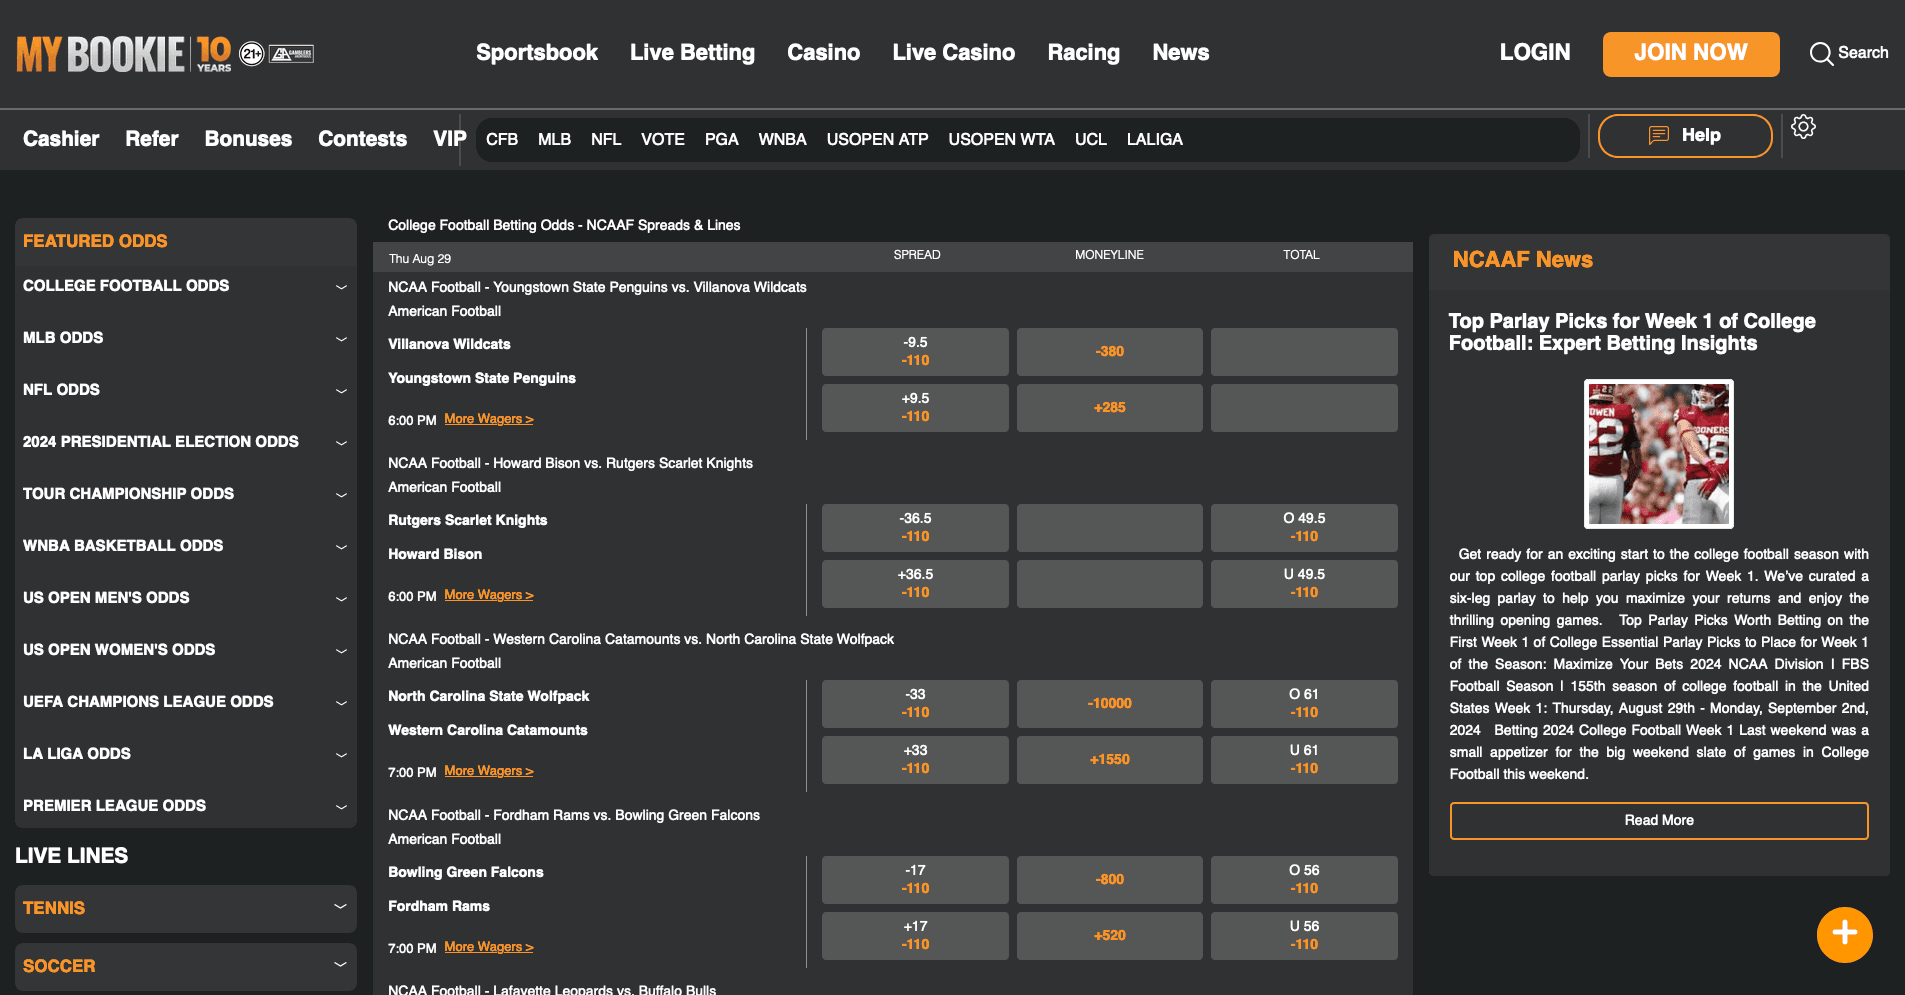Pick NC State -10000 moneyline
The height and width of the screenshot is (995, 1905).
pyautogui.click(x=1109, y=703)
